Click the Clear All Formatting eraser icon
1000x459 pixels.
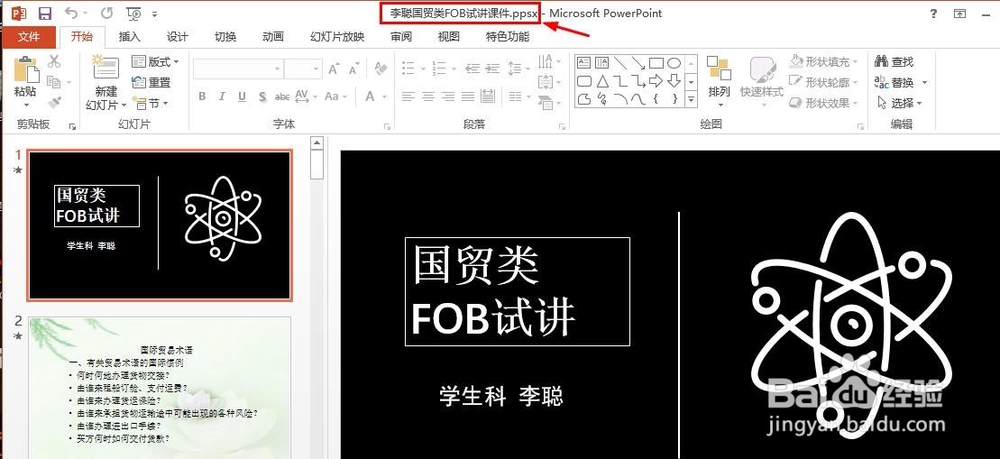coord(381,68)
